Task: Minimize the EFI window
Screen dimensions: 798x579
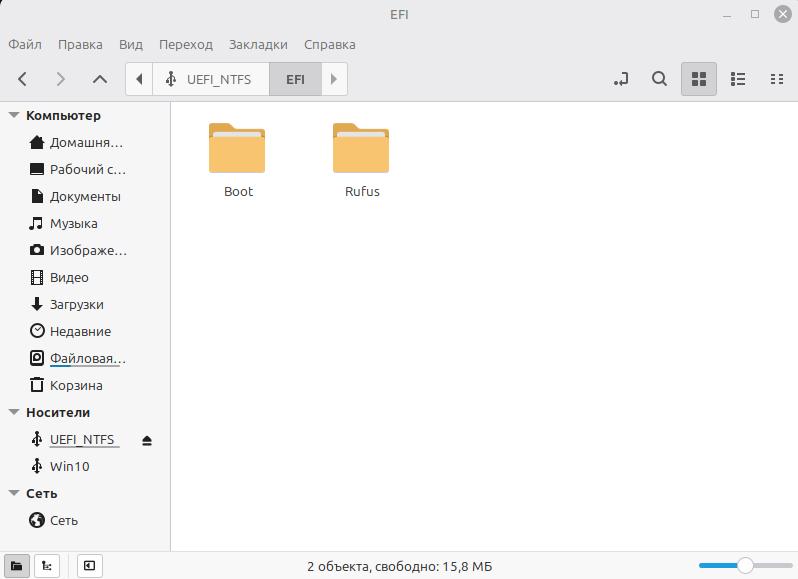Action: (x=727, y=15)
